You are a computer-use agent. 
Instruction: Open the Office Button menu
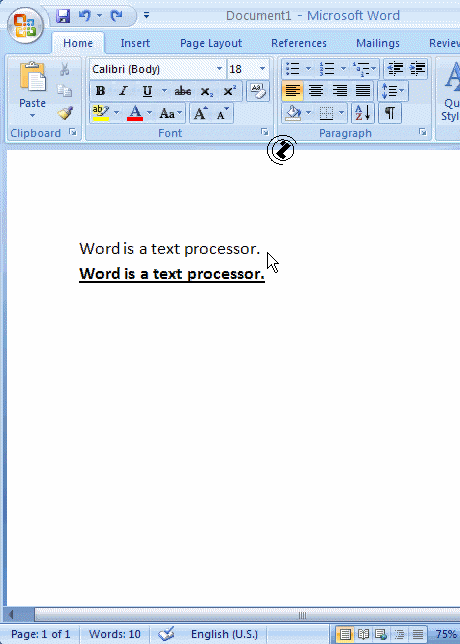pyautogui.click(x=25, y=25)
